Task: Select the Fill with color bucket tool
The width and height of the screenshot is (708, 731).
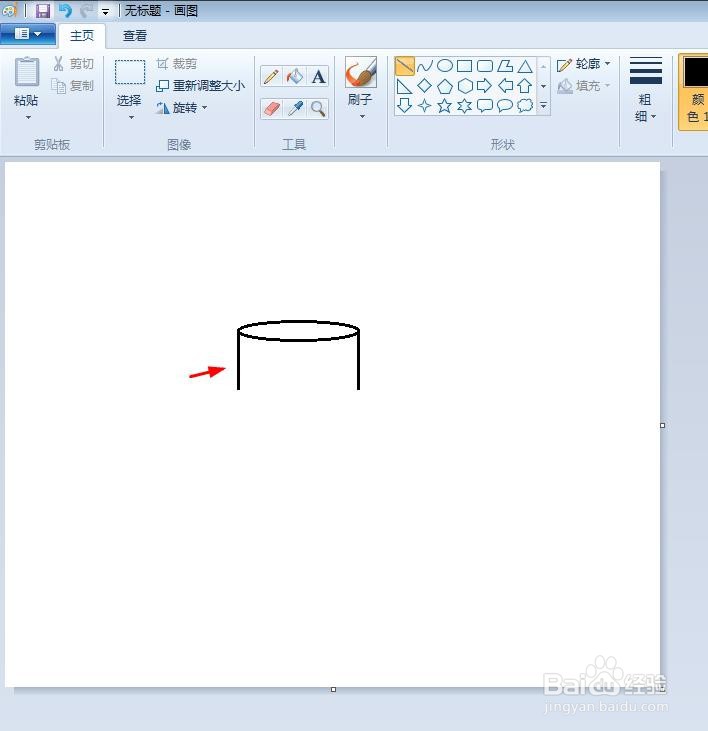Action: coord(295,76)
